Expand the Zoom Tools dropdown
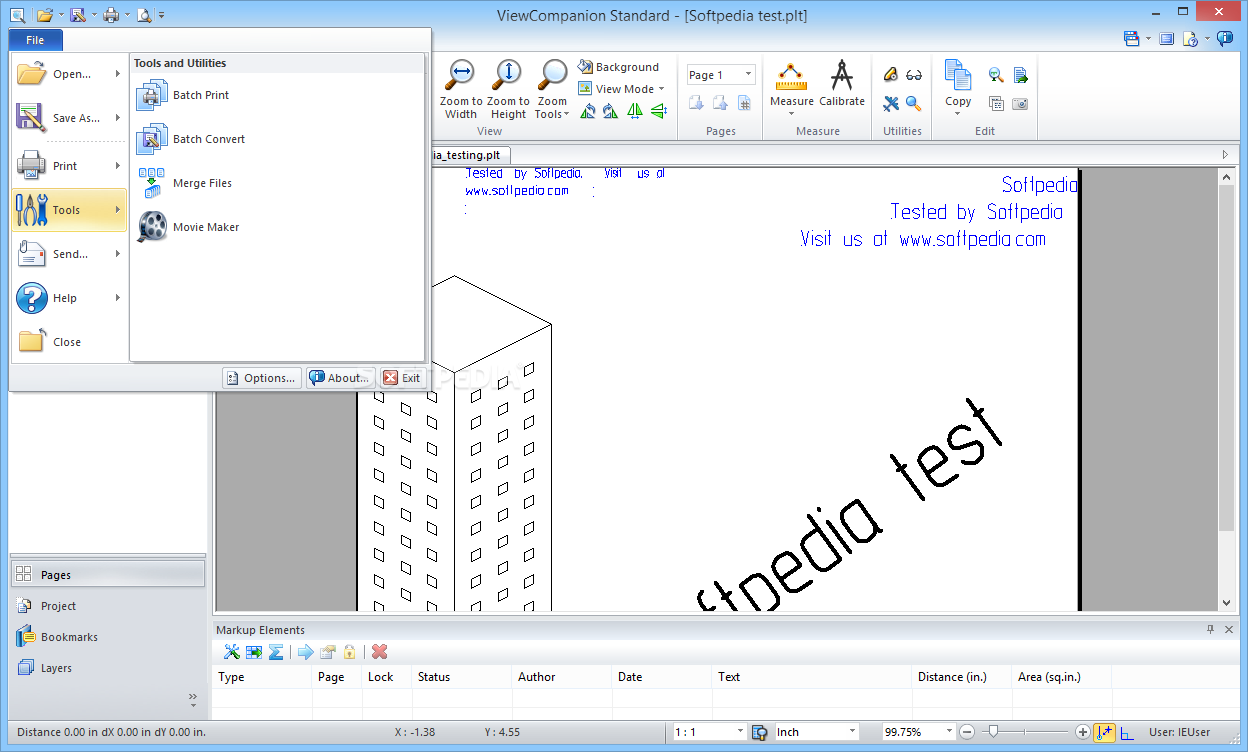The image size is (1248, 752). click(552, 89)
